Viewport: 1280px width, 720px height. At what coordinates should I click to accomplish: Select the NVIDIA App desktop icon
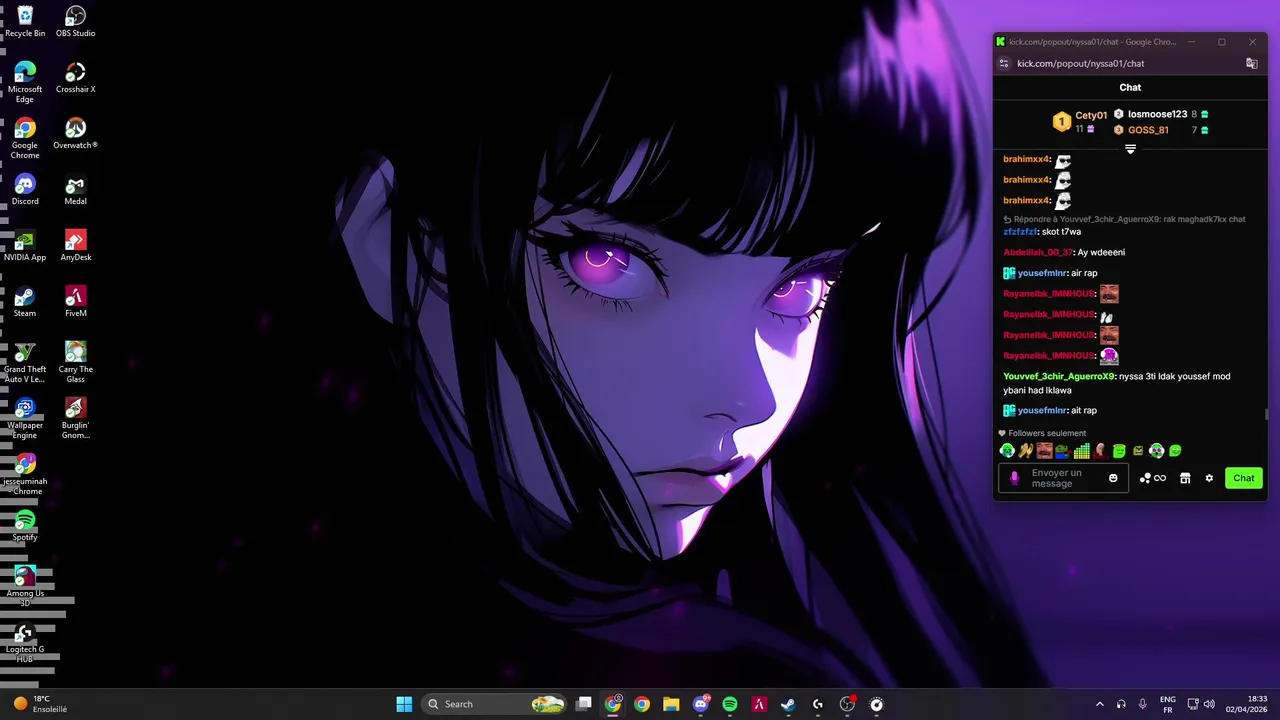25,245
